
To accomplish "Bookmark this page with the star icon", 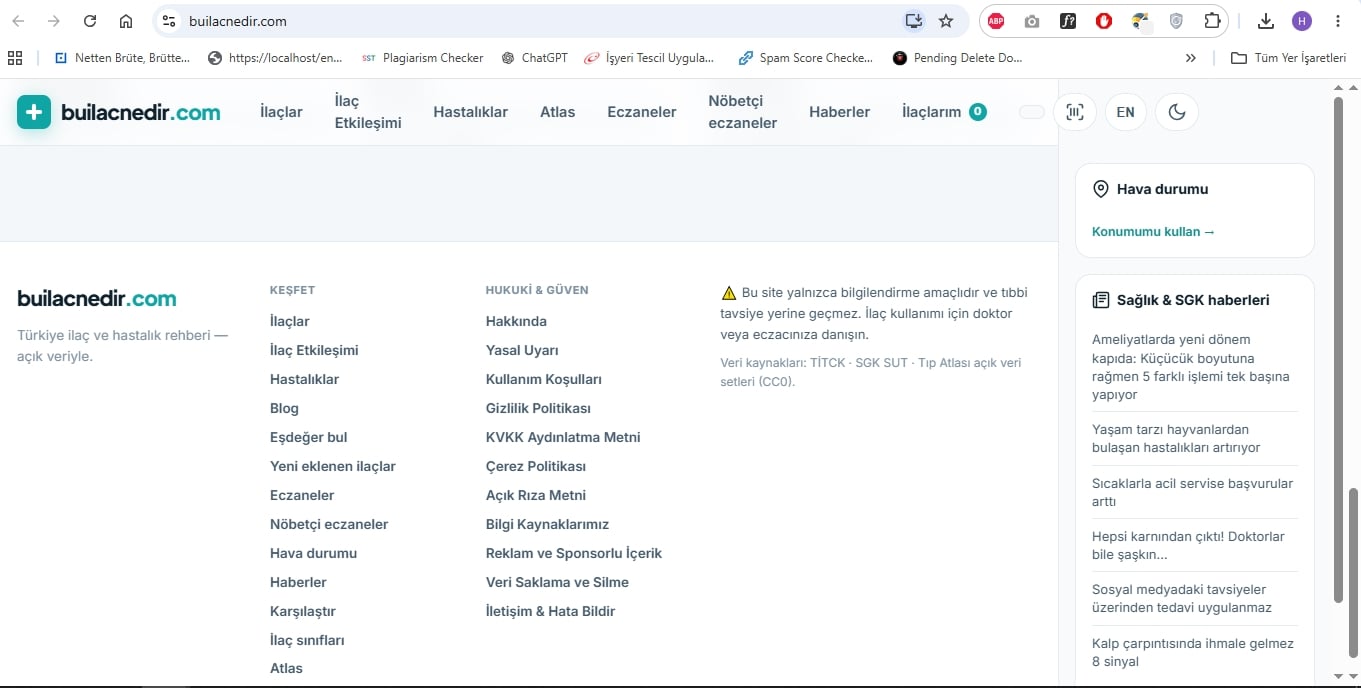I will [x=946, y=21].
